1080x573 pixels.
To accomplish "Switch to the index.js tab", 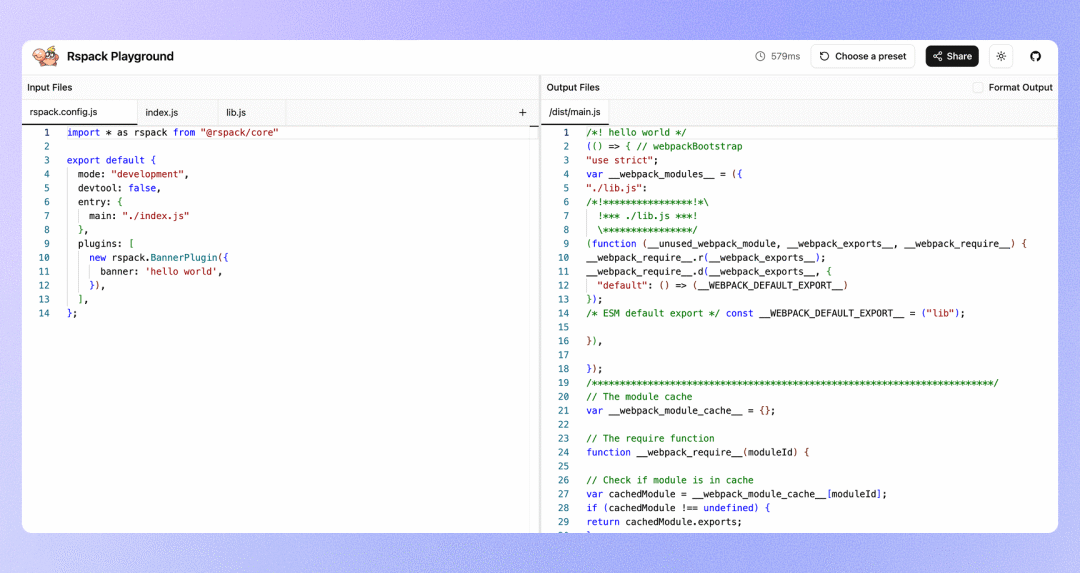I will coord(162,112).
